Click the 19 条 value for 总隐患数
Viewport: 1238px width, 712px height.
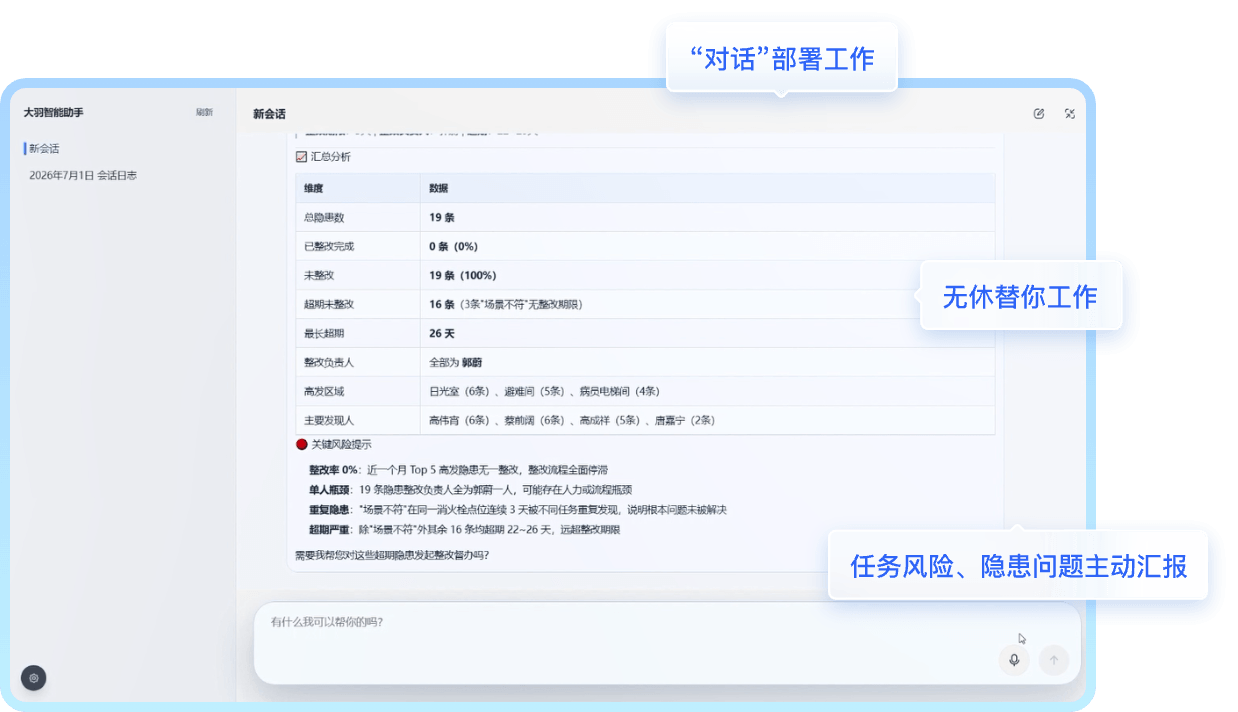click(x=442, y=217)
